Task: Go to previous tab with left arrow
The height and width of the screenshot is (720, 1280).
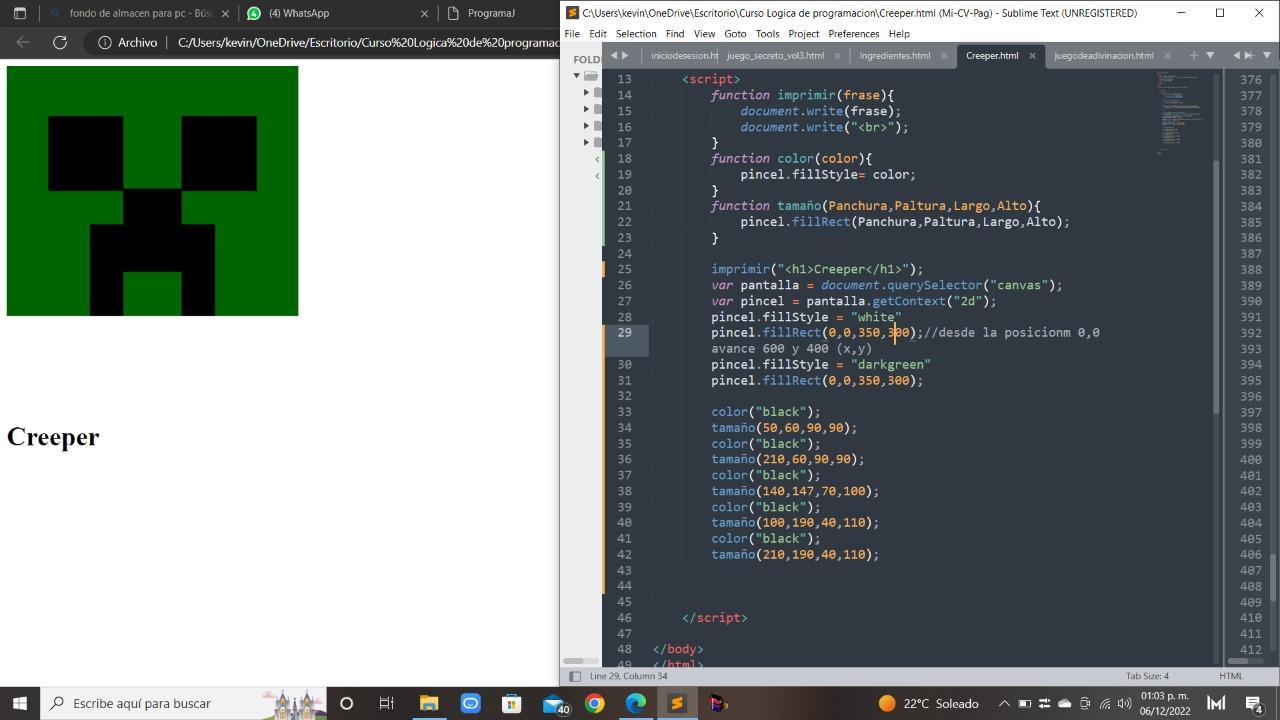Action: tap(613, 56)
